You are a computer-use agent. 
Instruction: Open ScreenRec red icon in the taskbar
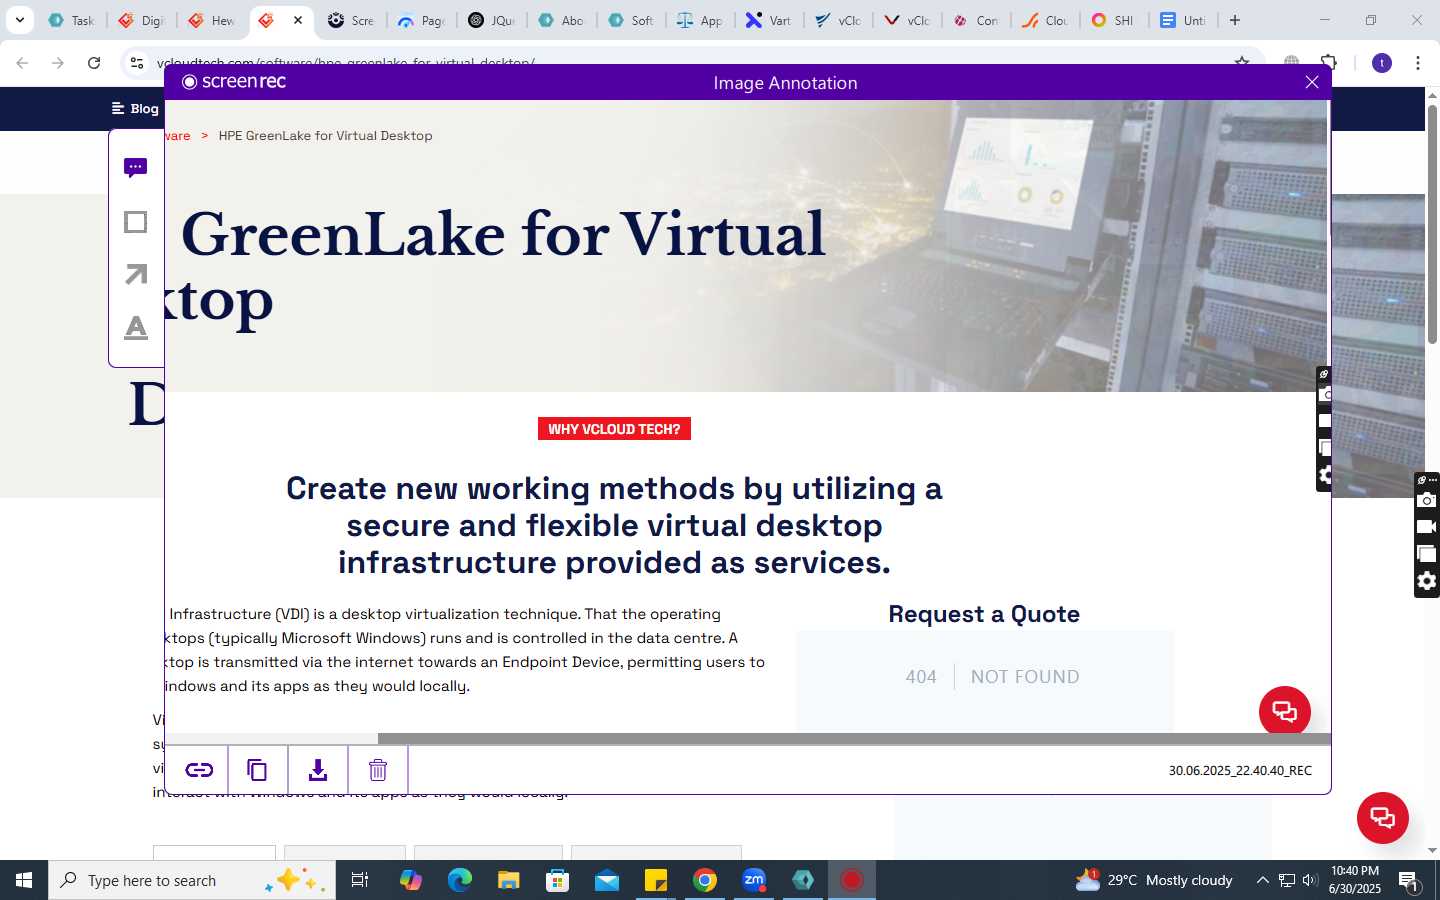[x=852, y=880]
